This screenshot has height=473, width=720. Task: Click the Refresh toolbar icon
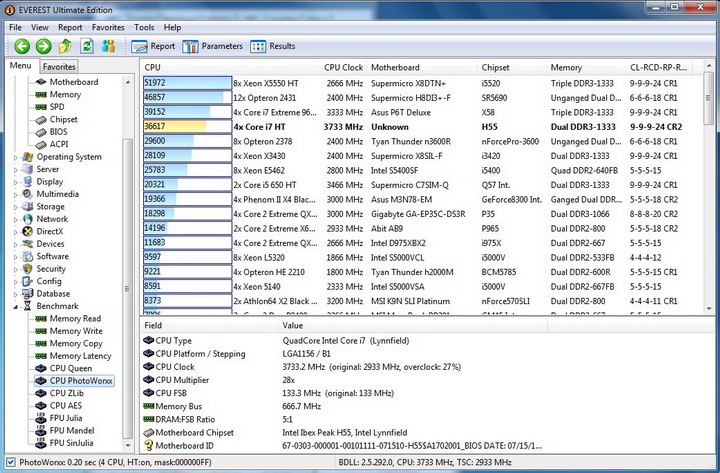point(87,46)
